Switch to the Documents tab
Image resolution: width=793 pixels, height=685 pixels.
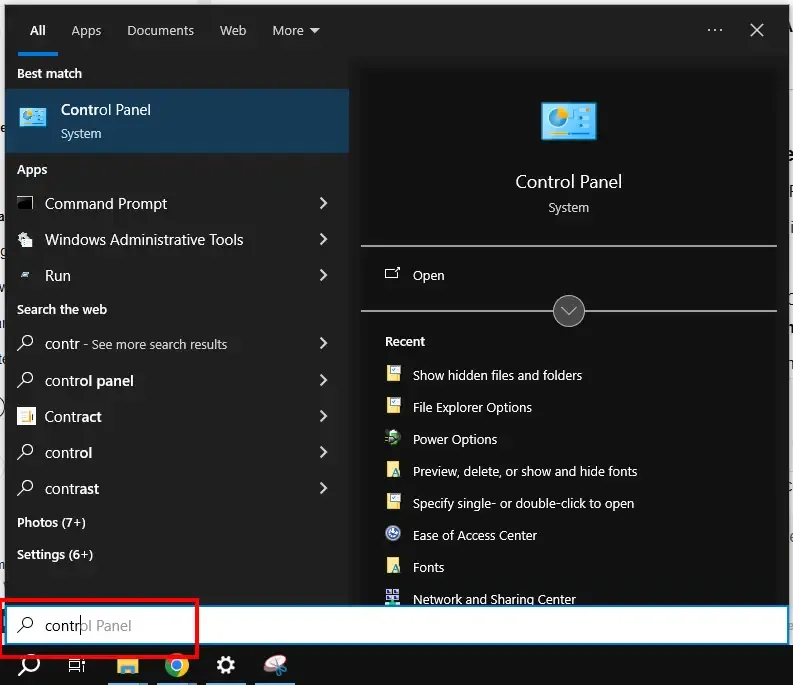[x=160, y=30]
